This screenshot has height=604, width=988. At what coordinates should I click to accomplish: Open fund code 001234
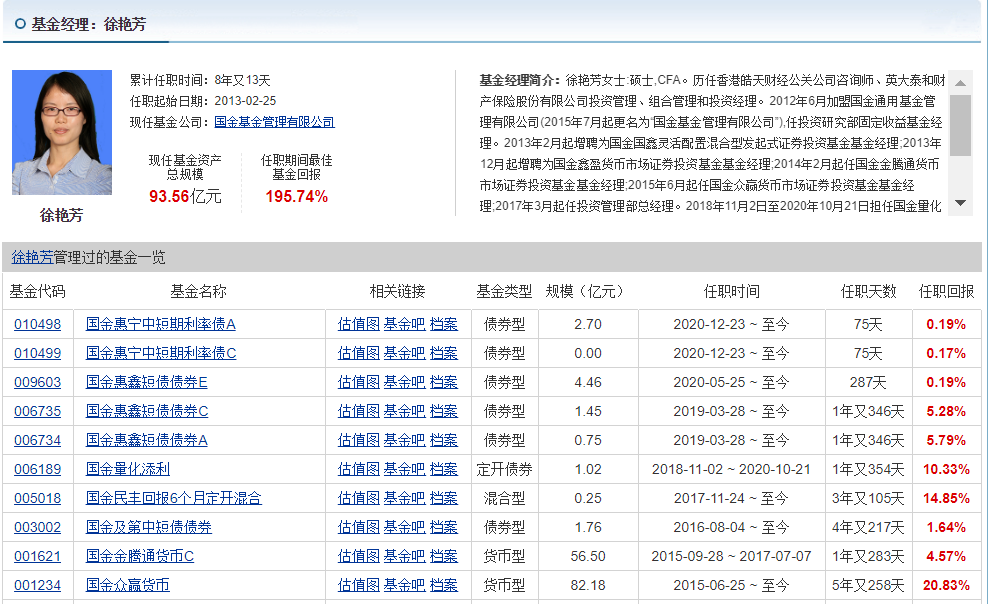37,585
